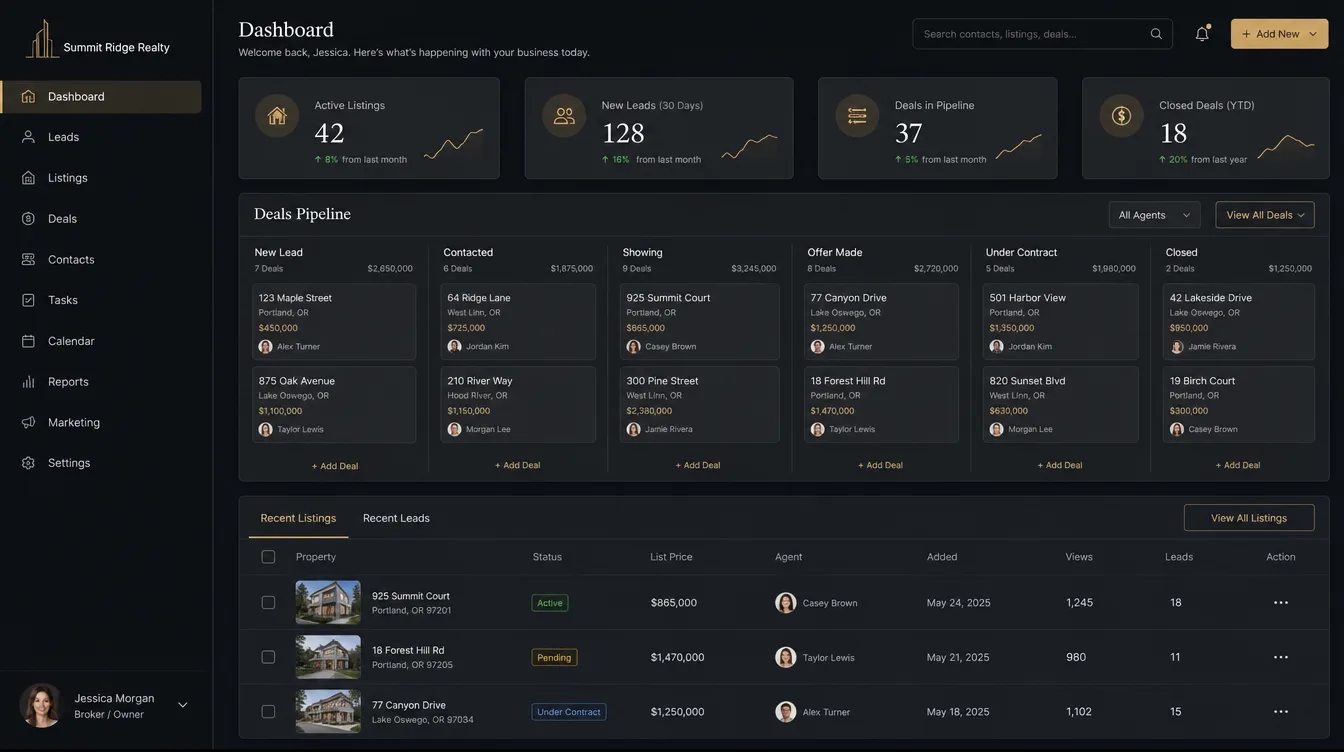Open the 77 Canyon Drive listing thumbnail
This screenshot has height=752, width=1344.
click(x=328, y=712)
